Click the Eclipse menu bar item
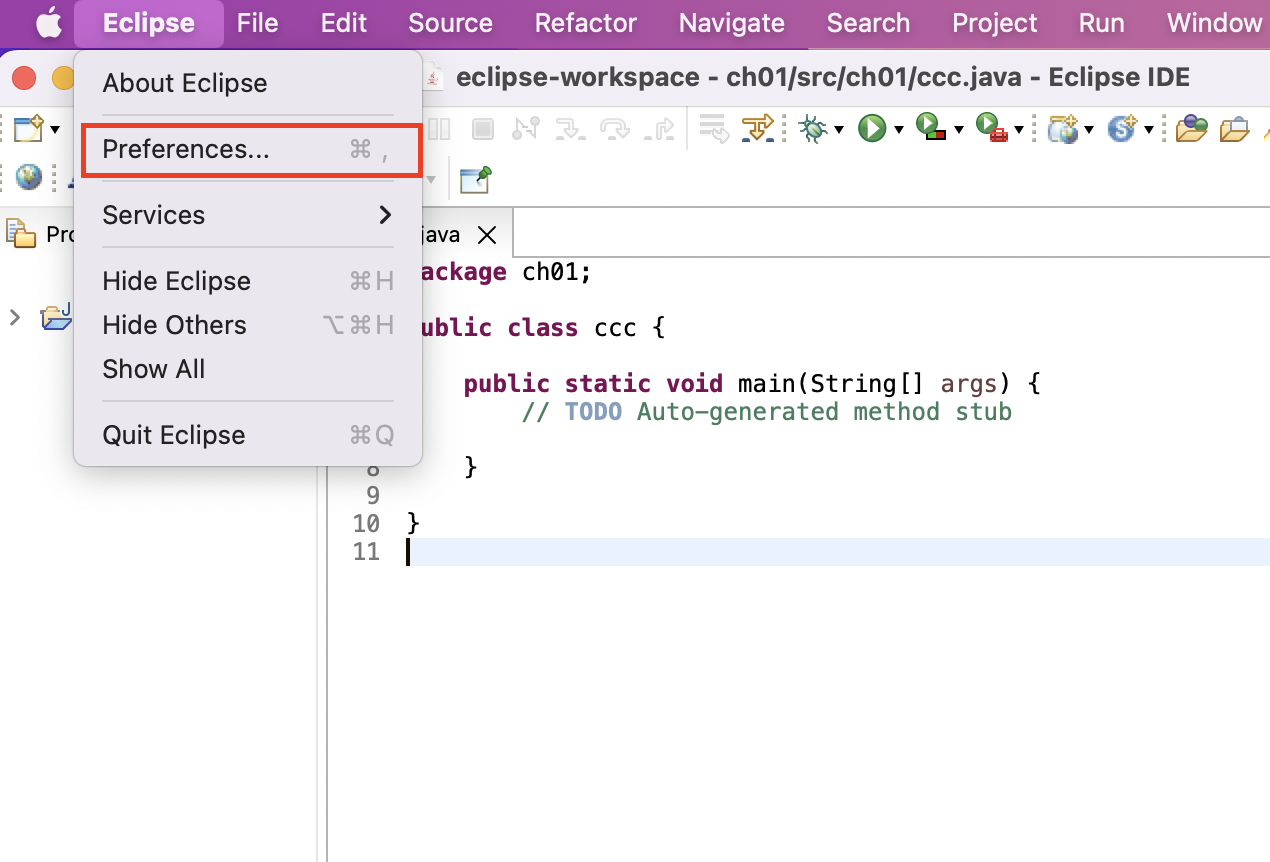Viewport: 1270px width, 862px height. [x=149, y=23]
